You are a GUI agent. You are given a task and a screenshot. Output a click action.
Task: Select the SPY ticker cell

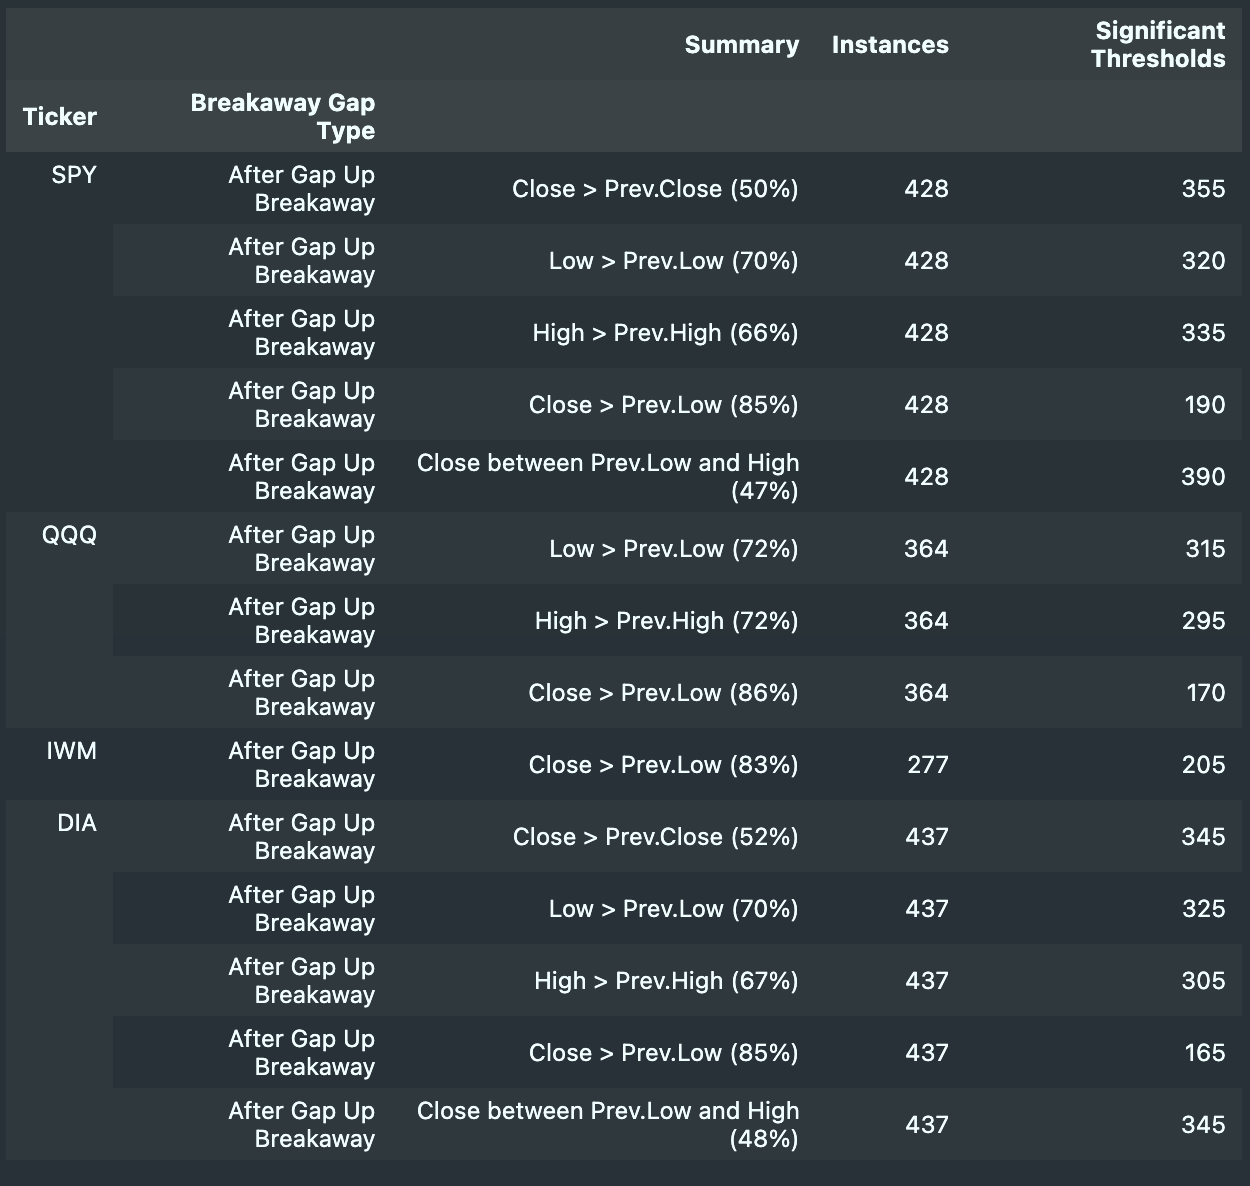tap(74, 175)
